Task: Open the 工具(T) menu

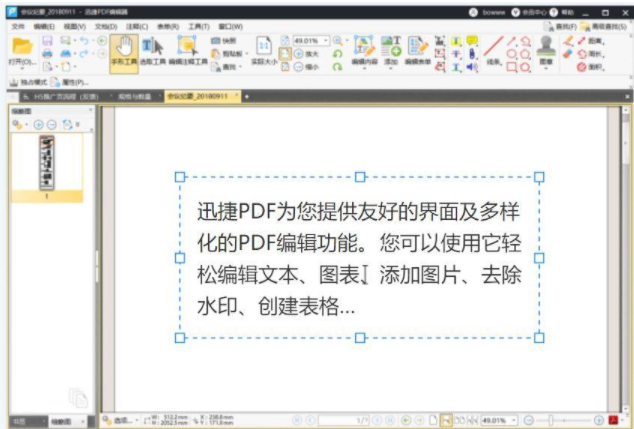Action: point(199,26)
